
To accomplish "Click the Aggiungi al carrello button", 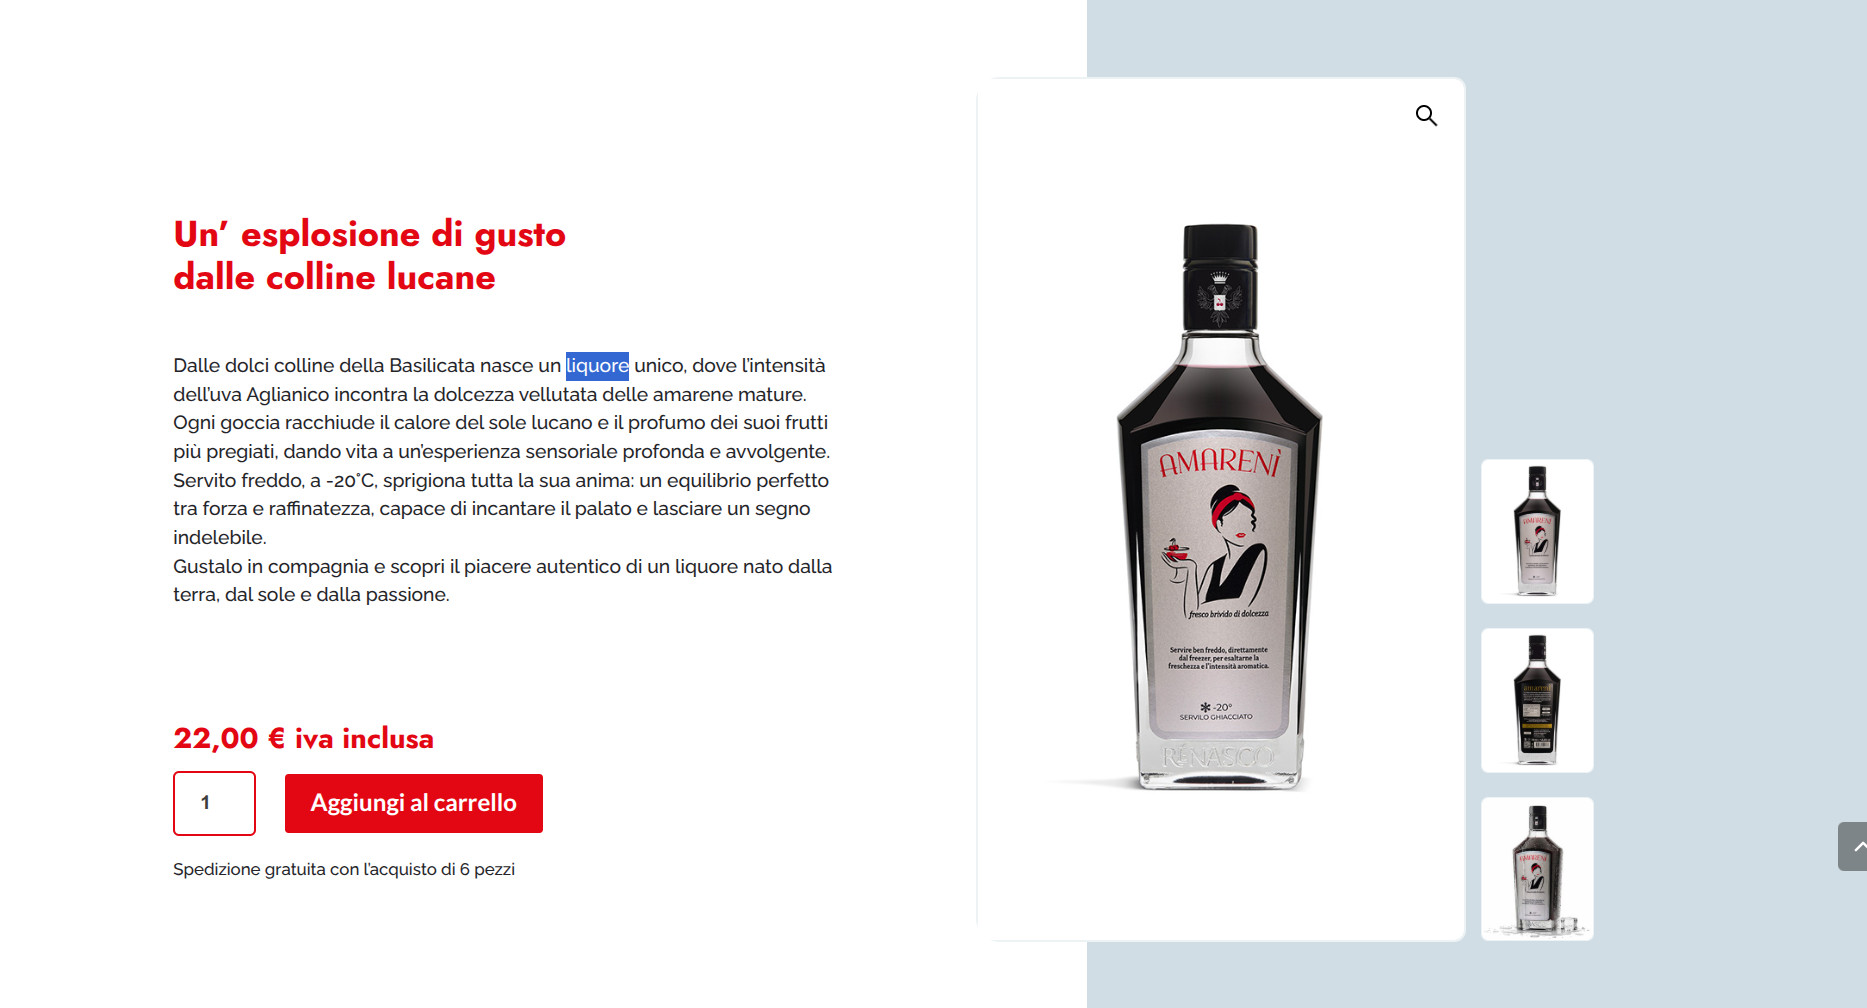I will (x=414, y=803).
